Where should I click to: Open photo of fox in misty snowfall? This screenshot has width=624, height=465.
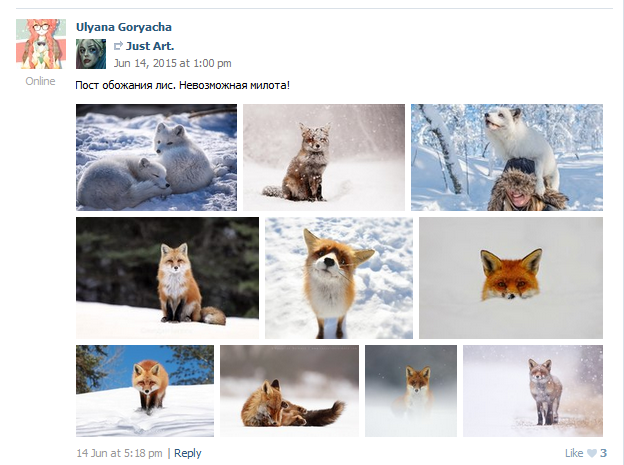410,390
